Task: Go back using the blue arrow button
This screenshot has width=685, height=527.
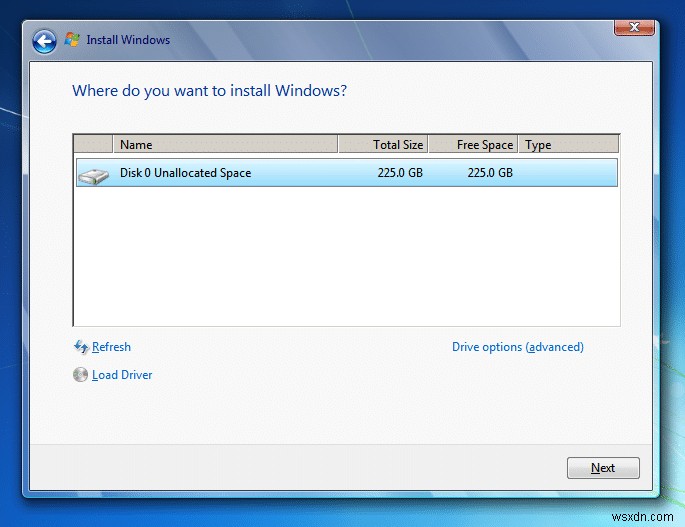Action: coord(44,42)
